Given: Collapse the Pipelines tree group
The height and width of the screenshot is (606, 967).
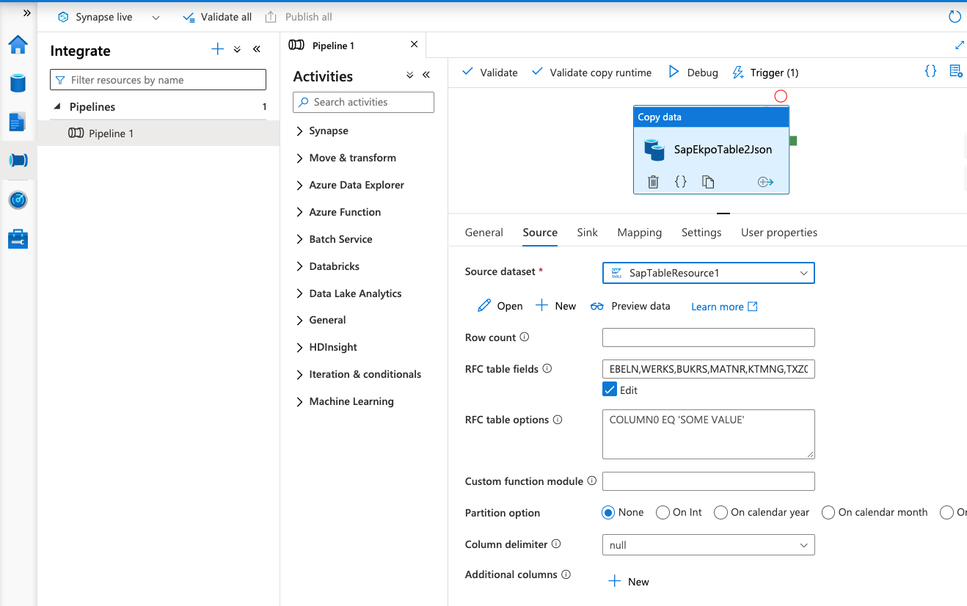Looking at the screenshot, I should (57, 107).
